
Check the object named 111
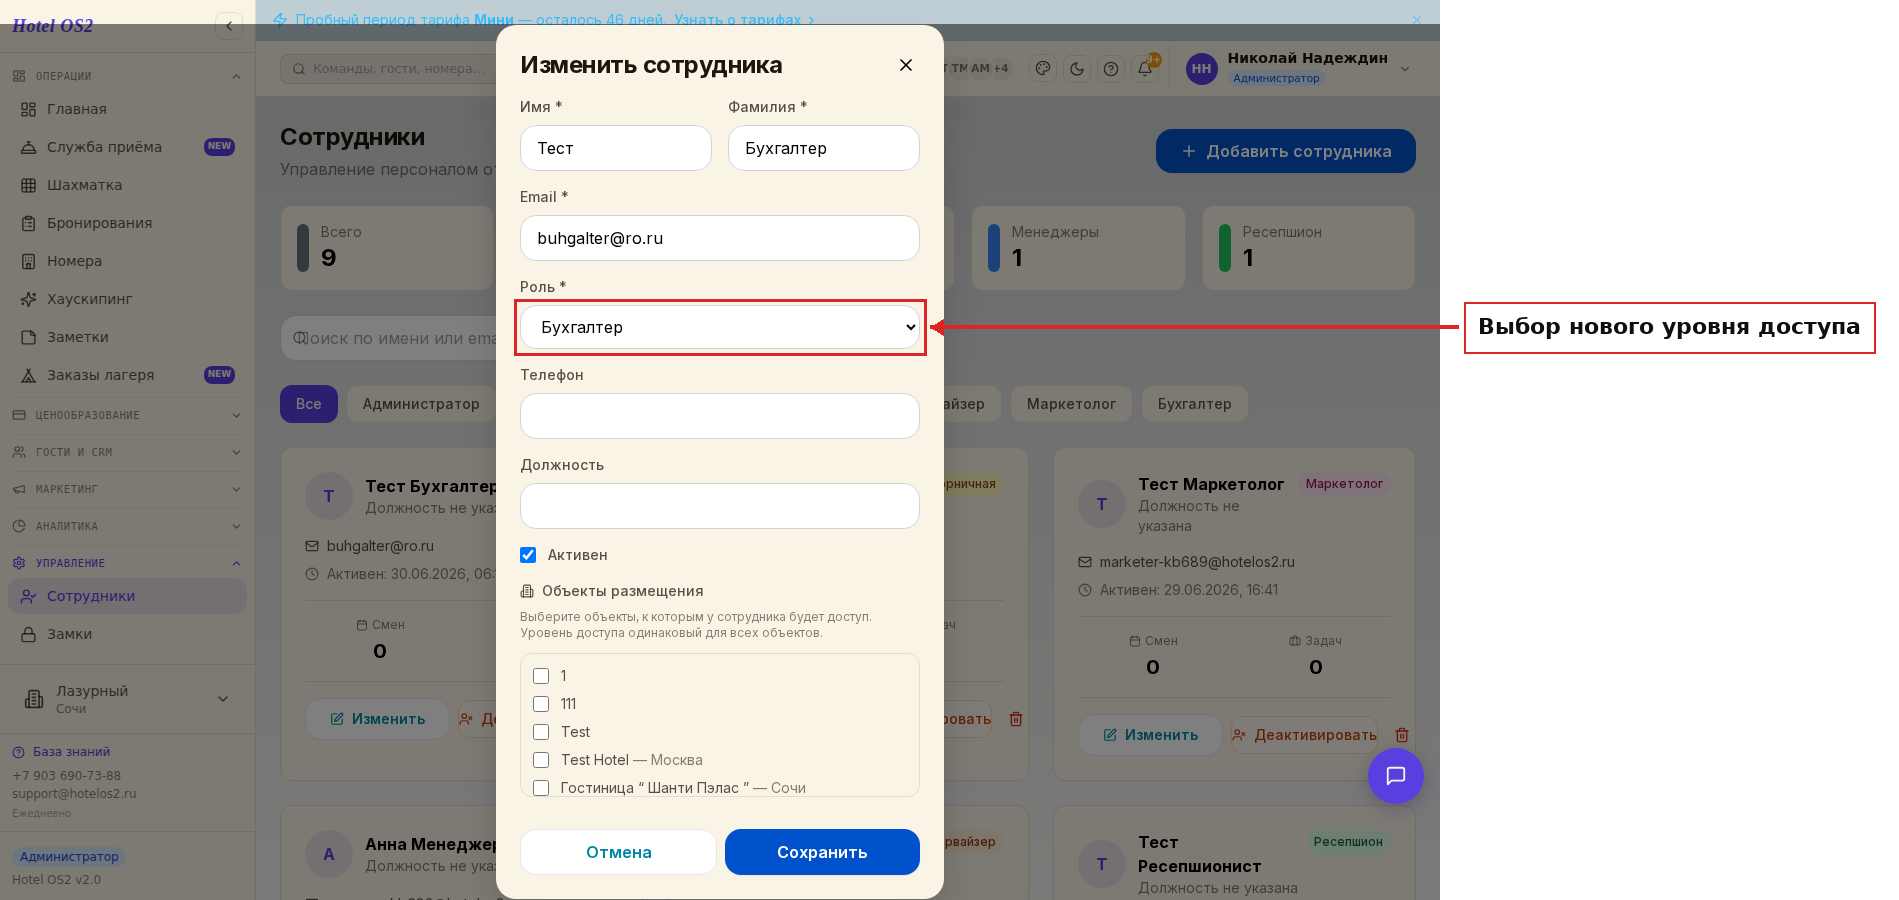[541, 704]
